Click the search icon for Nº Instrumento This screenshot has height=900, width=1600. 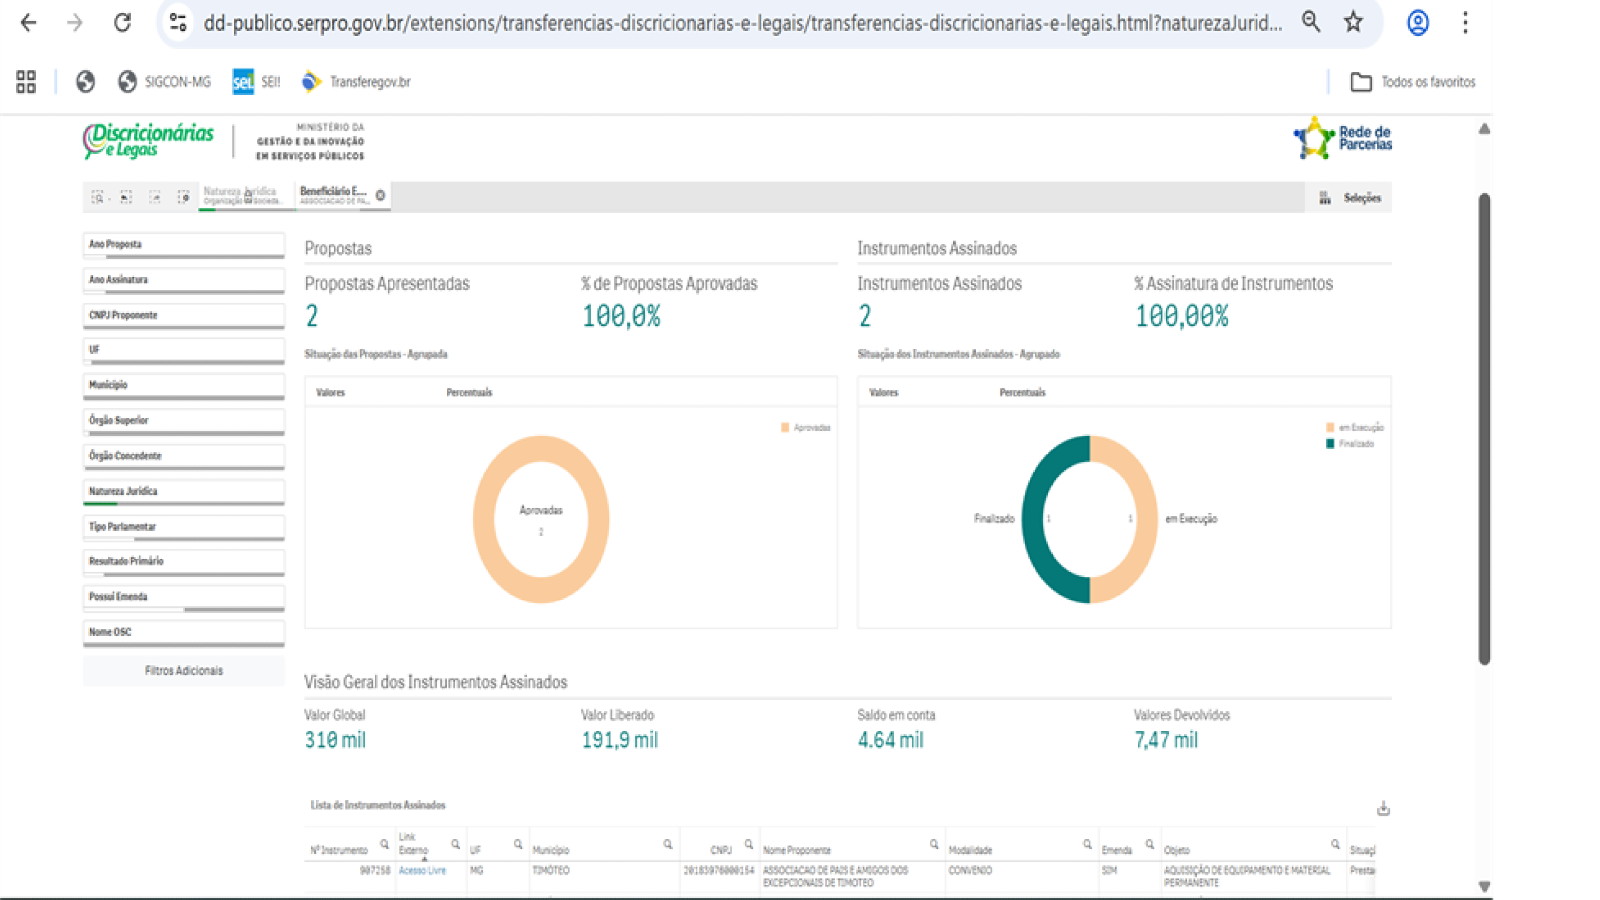point(384,845)
